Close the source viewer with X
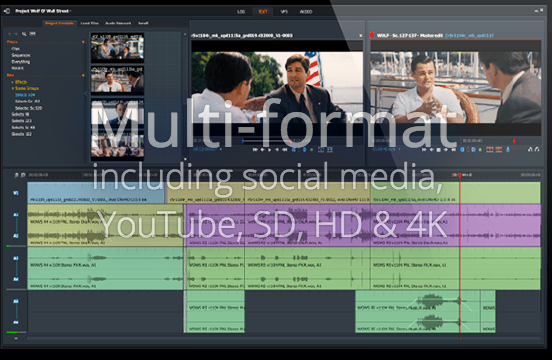The width and height of the screenshot is (552, 360). click(360, 36)
